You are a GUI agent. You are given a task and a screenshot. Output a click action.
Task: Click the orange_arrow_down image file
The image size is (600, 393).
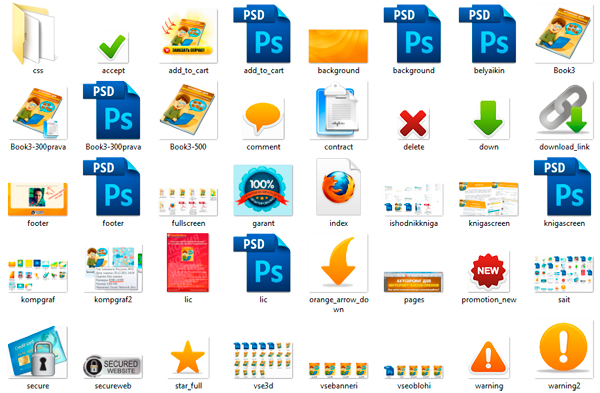pos(338,263)
